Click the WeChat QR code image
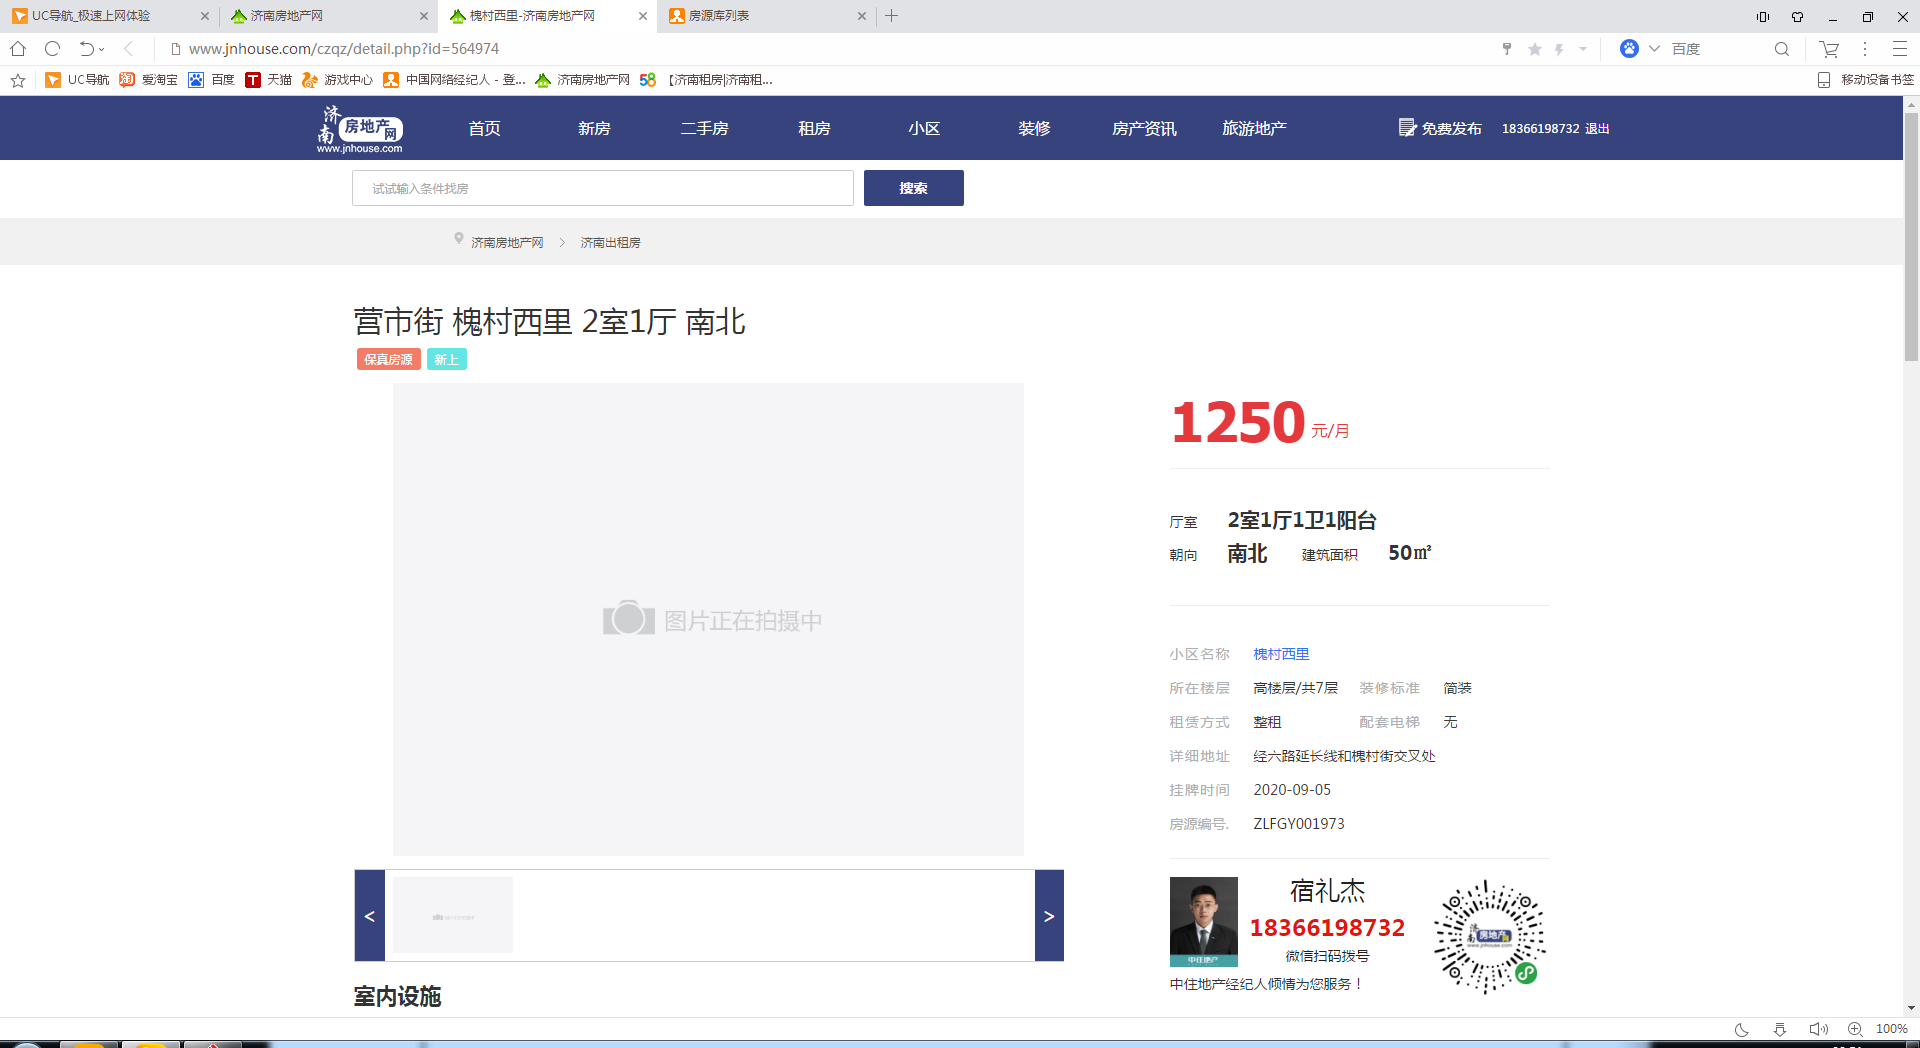 point(1489,936)
